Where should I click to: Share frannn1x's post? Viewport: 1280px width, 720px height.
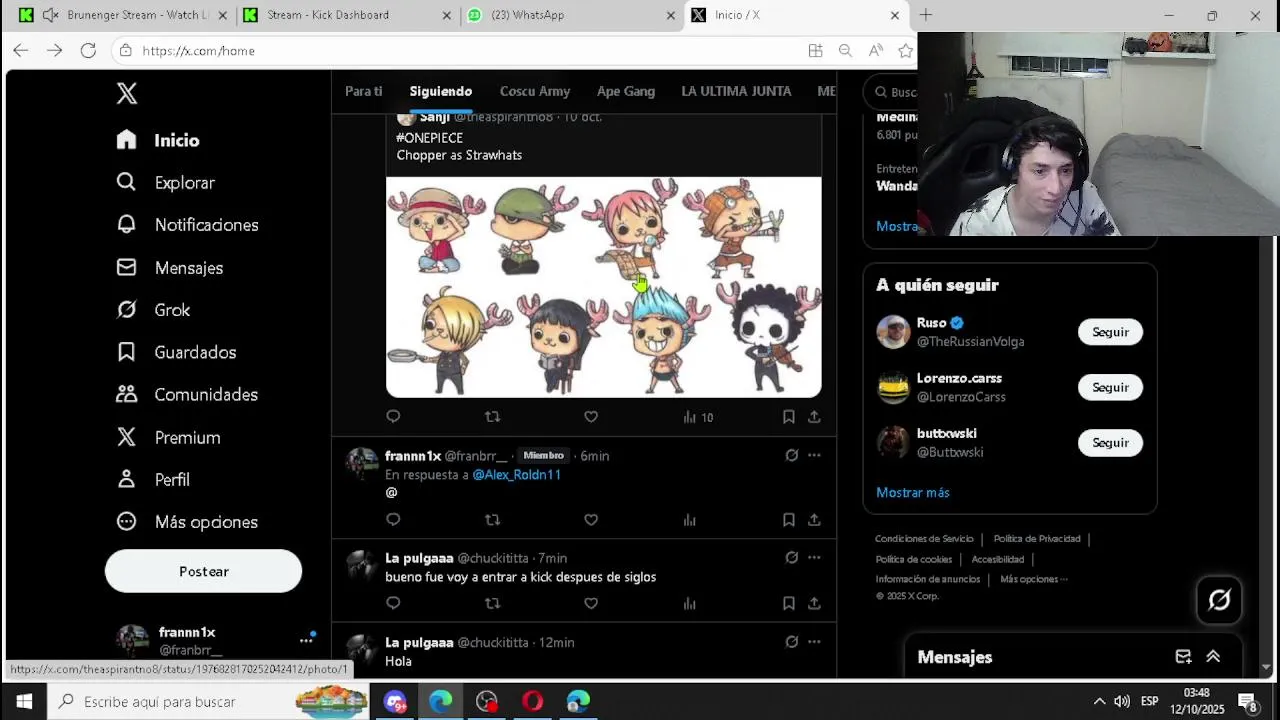coord(814,519)
